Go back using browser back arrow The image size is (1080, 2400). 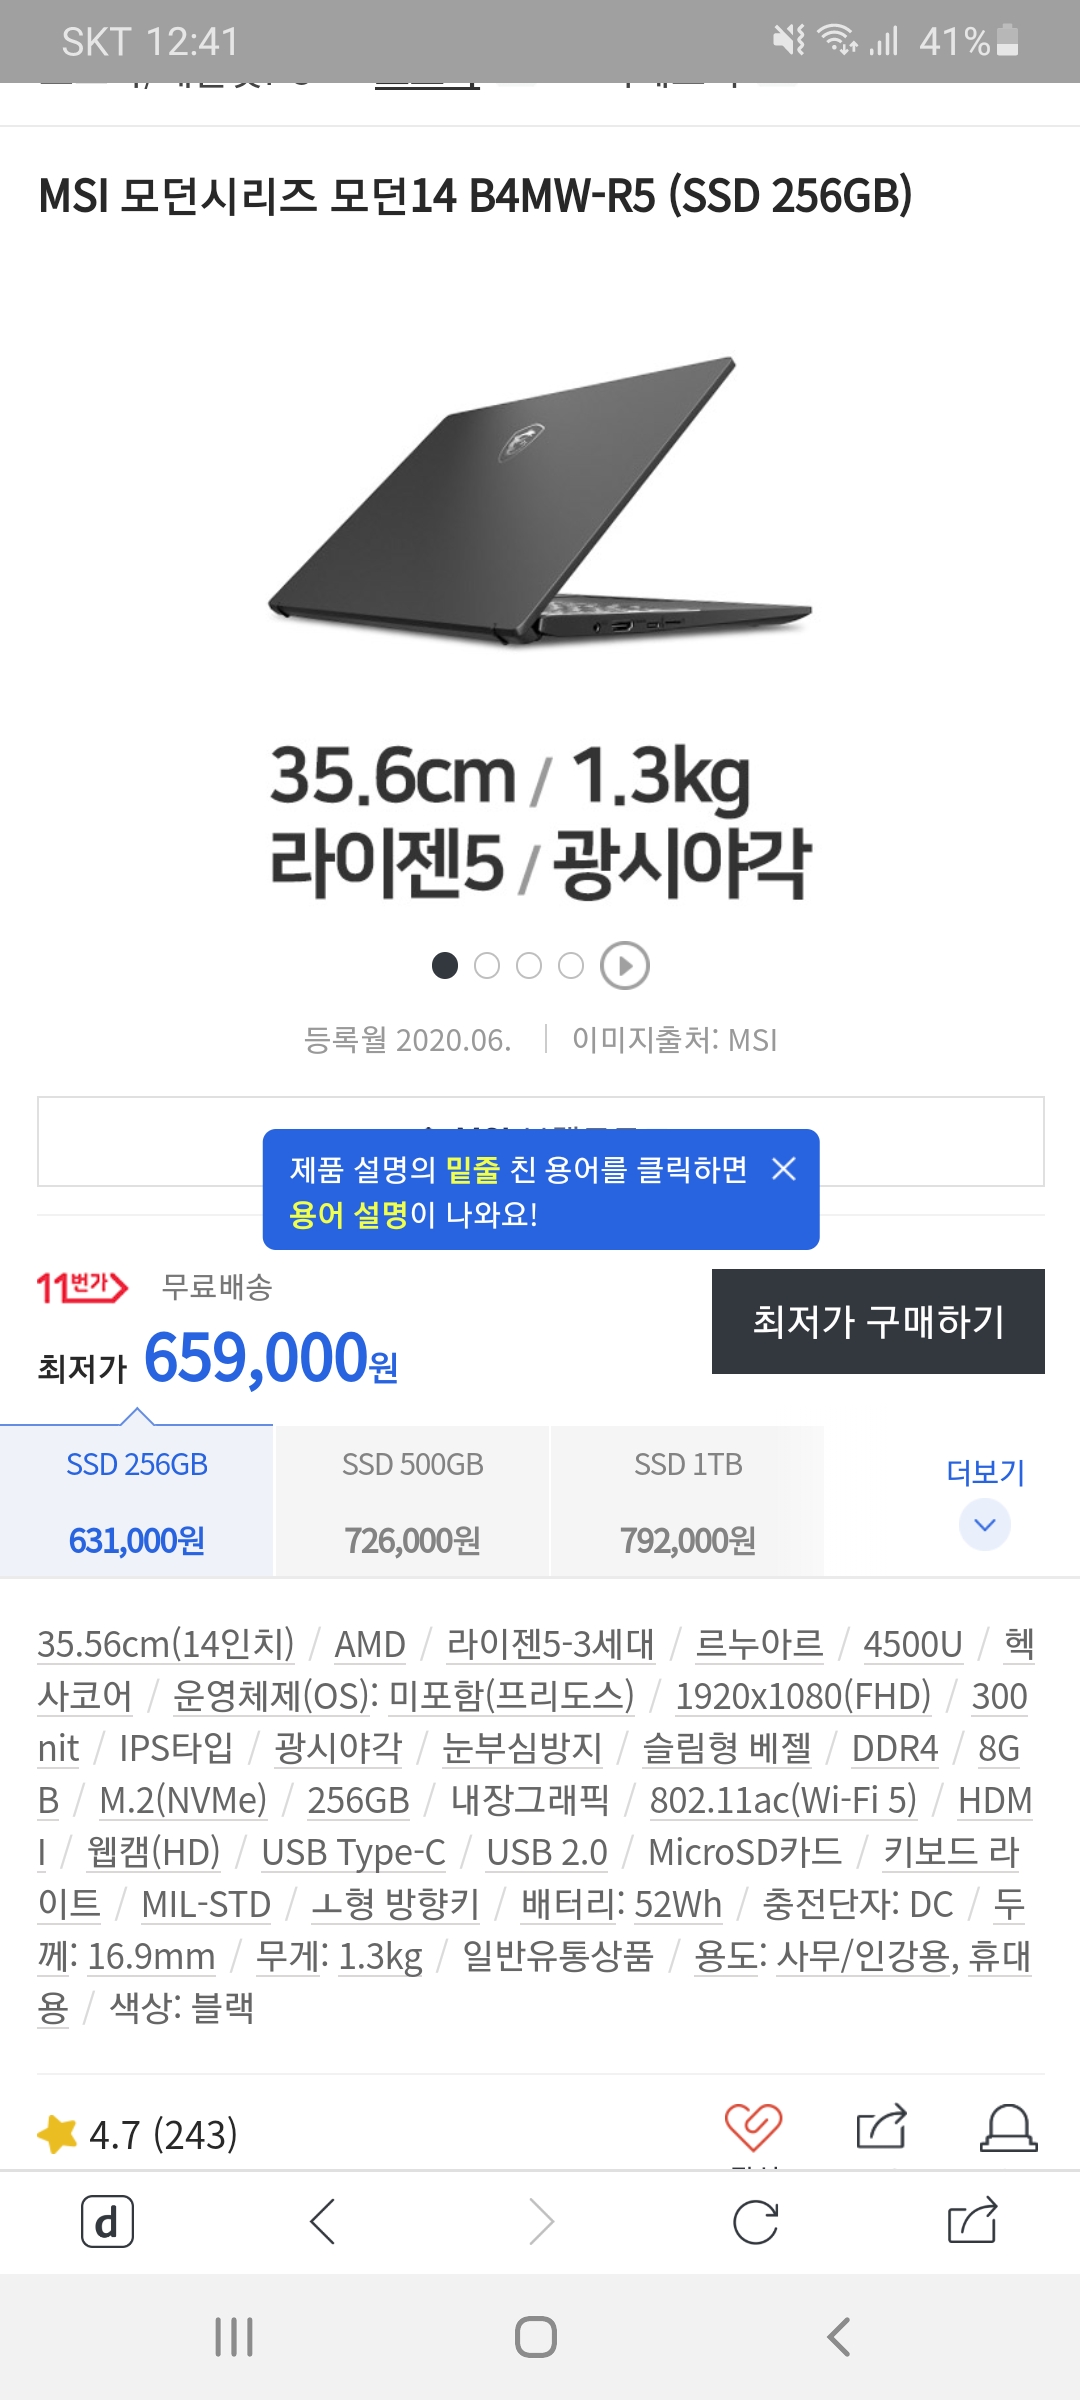point(322,2222)
